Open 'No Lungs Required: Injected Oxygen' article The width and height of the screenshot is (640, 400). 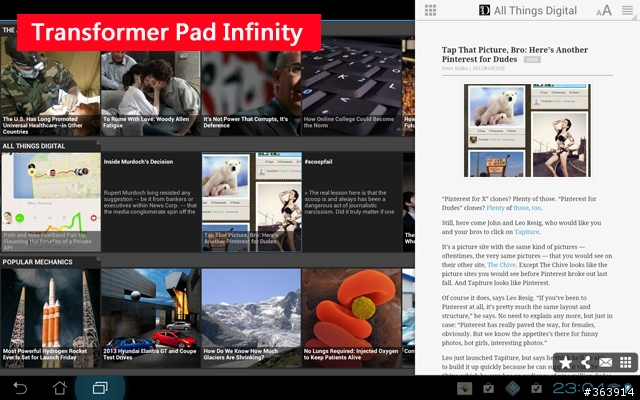[351, 318]
